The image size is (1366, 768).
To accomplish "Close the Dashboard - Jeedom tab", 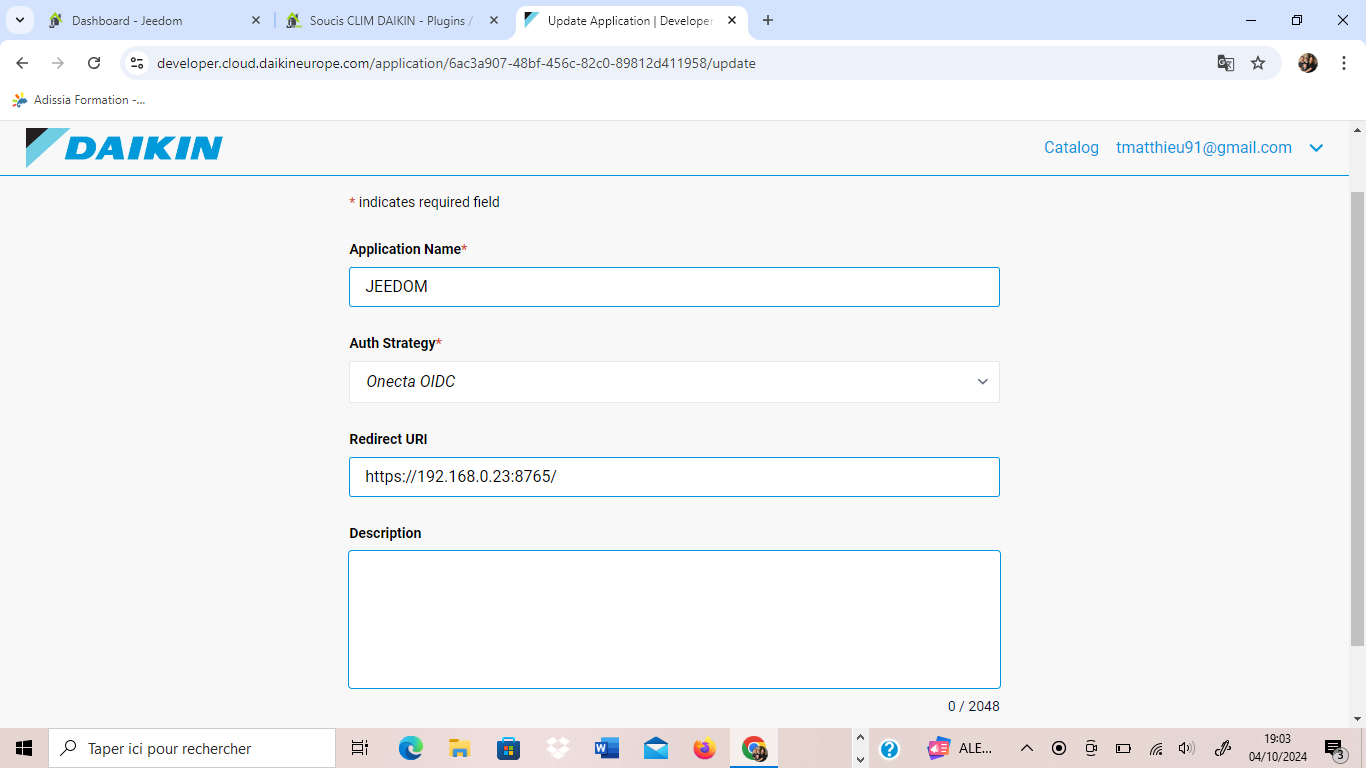I will click(x=256, y=20).
